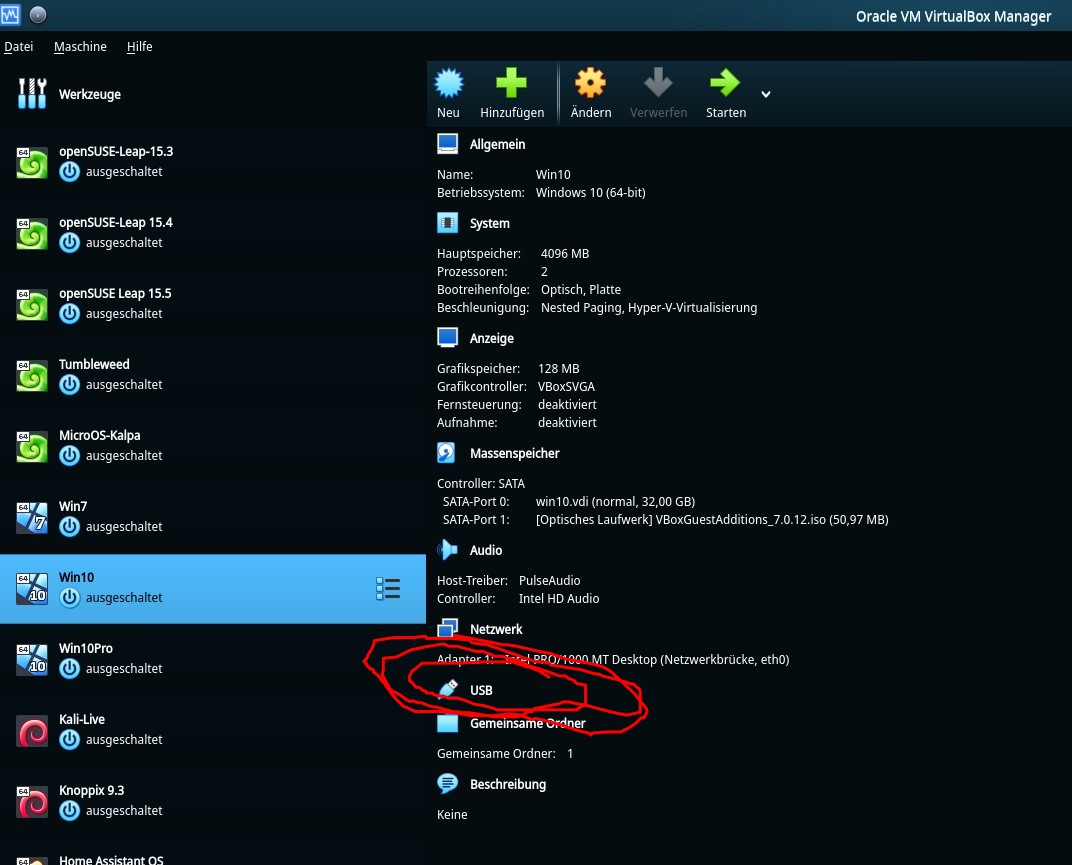Click the Tumbleweed VM icon
This screenshot has height=865, width=1072.
coord(32,375)
